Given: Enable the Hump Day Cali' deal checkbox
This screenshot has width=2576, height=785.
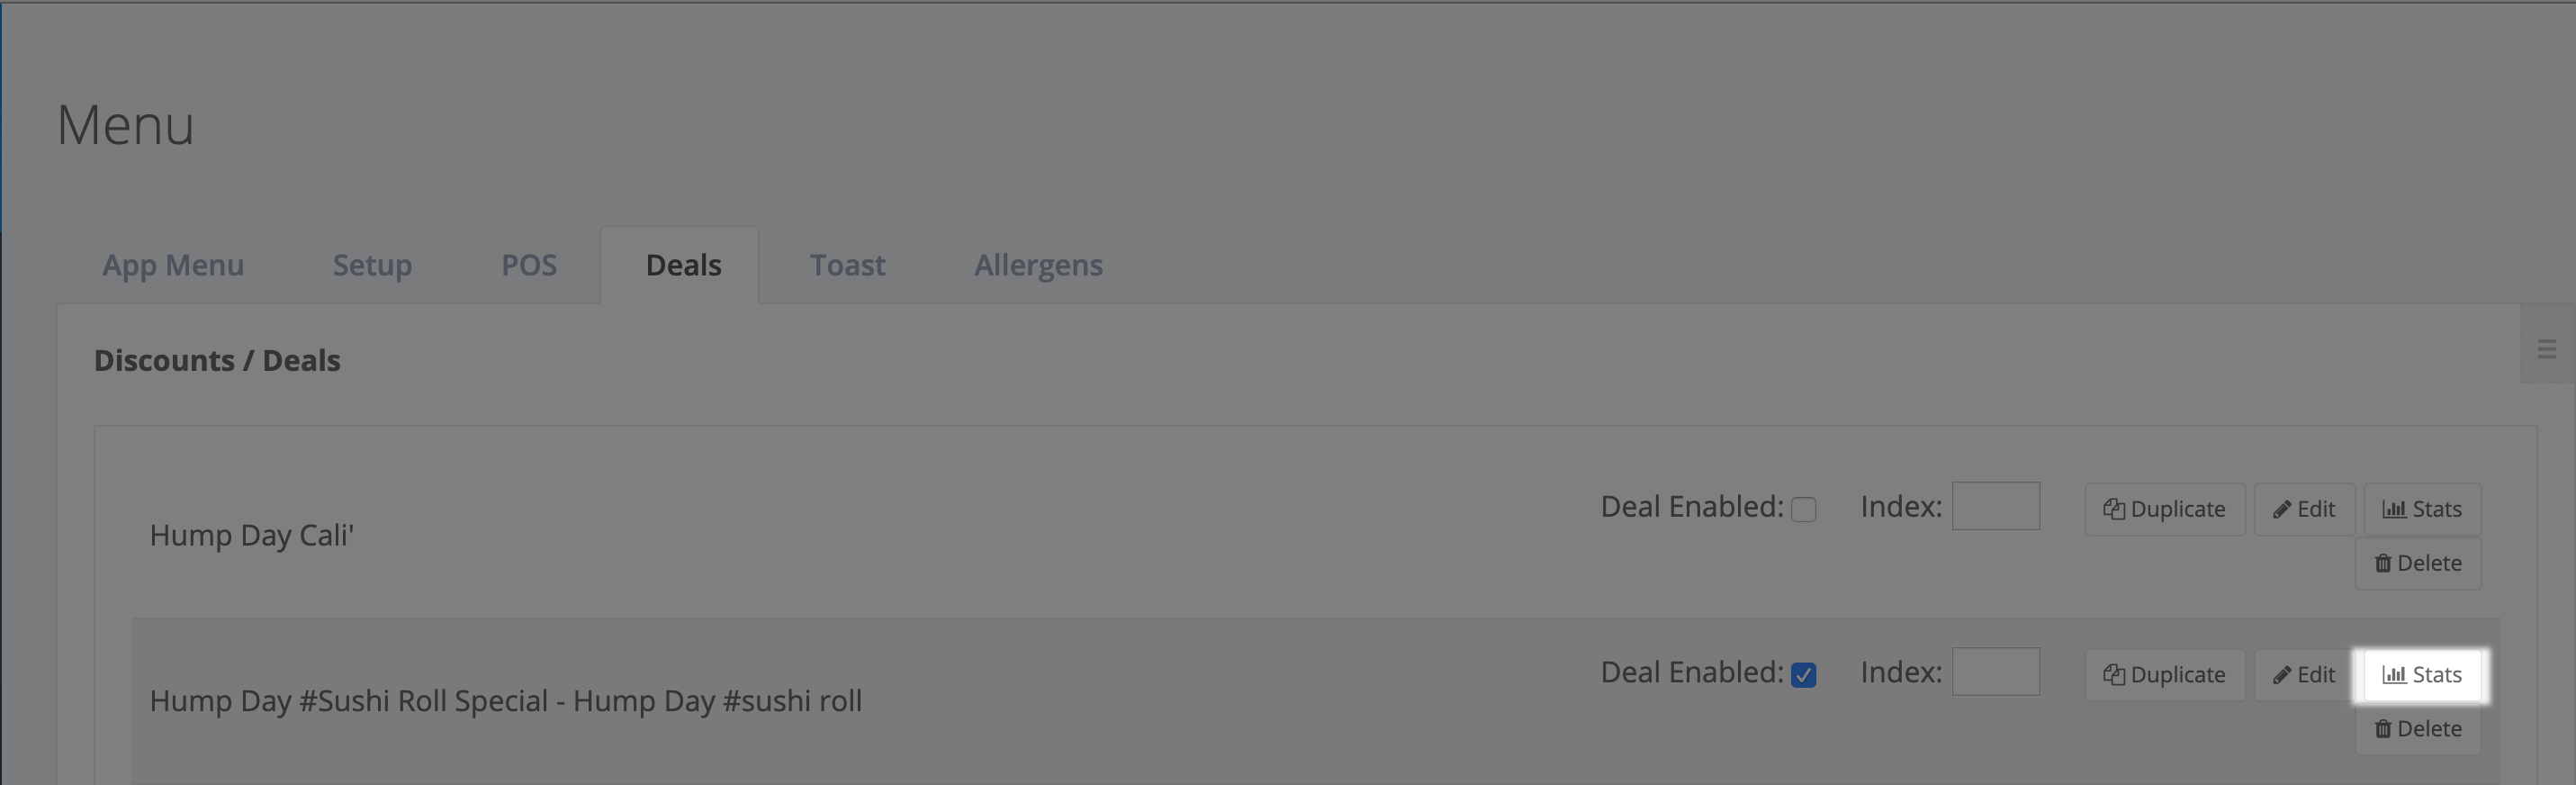Looking at the screenshot, I should 1803,509.
